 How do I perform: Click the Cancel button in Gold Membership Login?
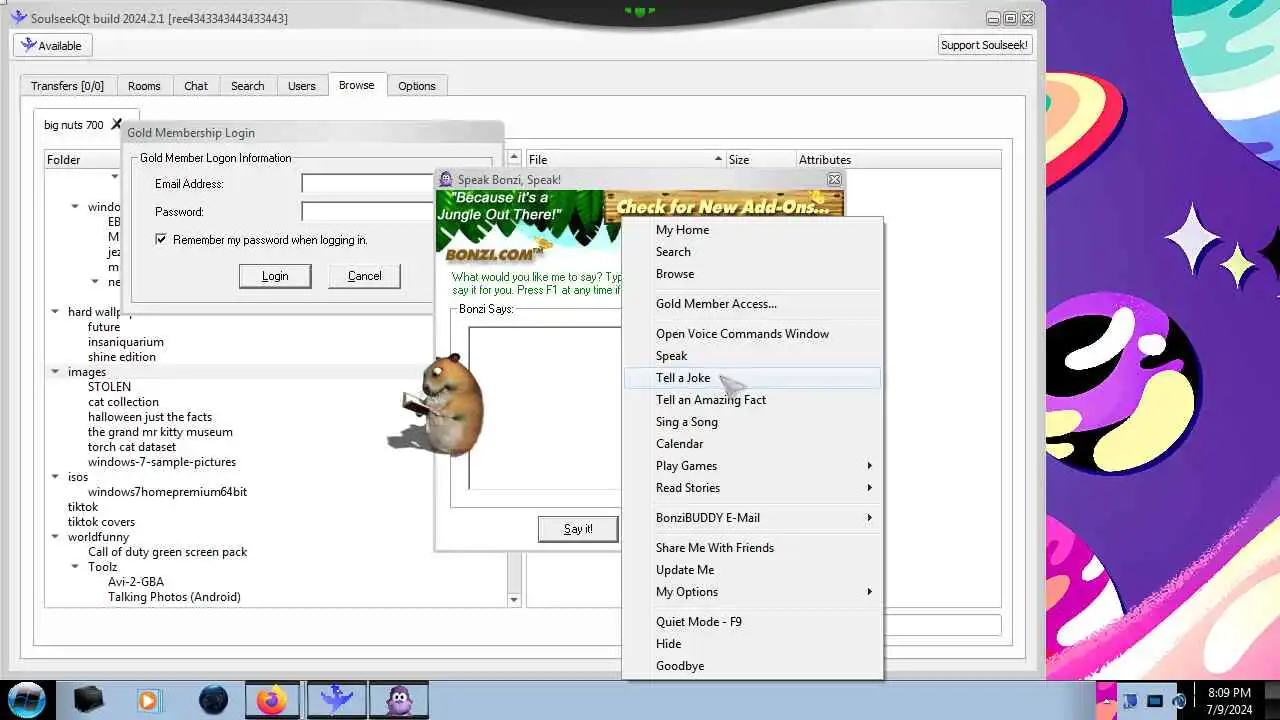coord(364,276)
